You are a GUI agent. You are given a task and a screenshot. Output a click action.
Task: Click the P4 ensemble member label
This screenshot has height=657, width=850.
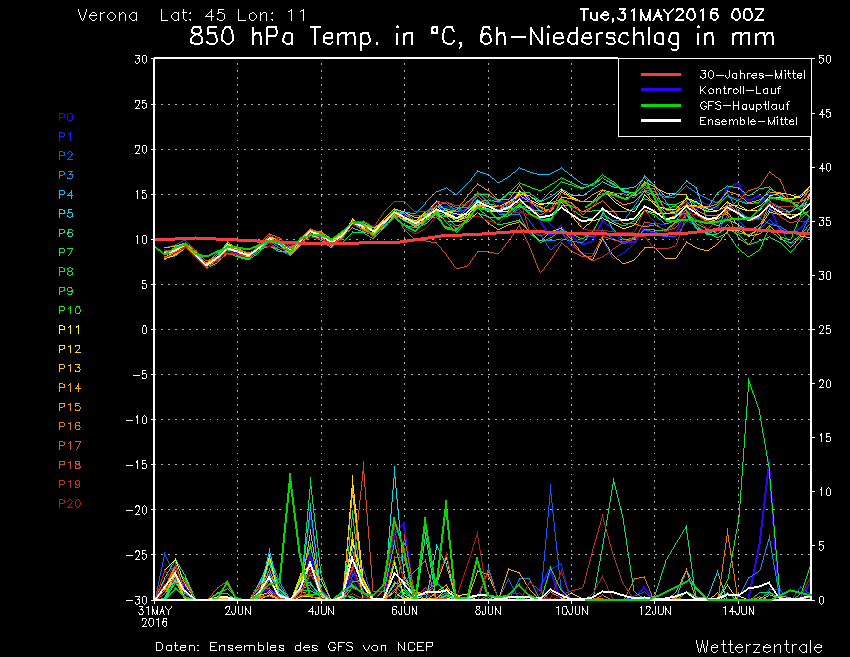pyautogui.click(x=66, y=194)
